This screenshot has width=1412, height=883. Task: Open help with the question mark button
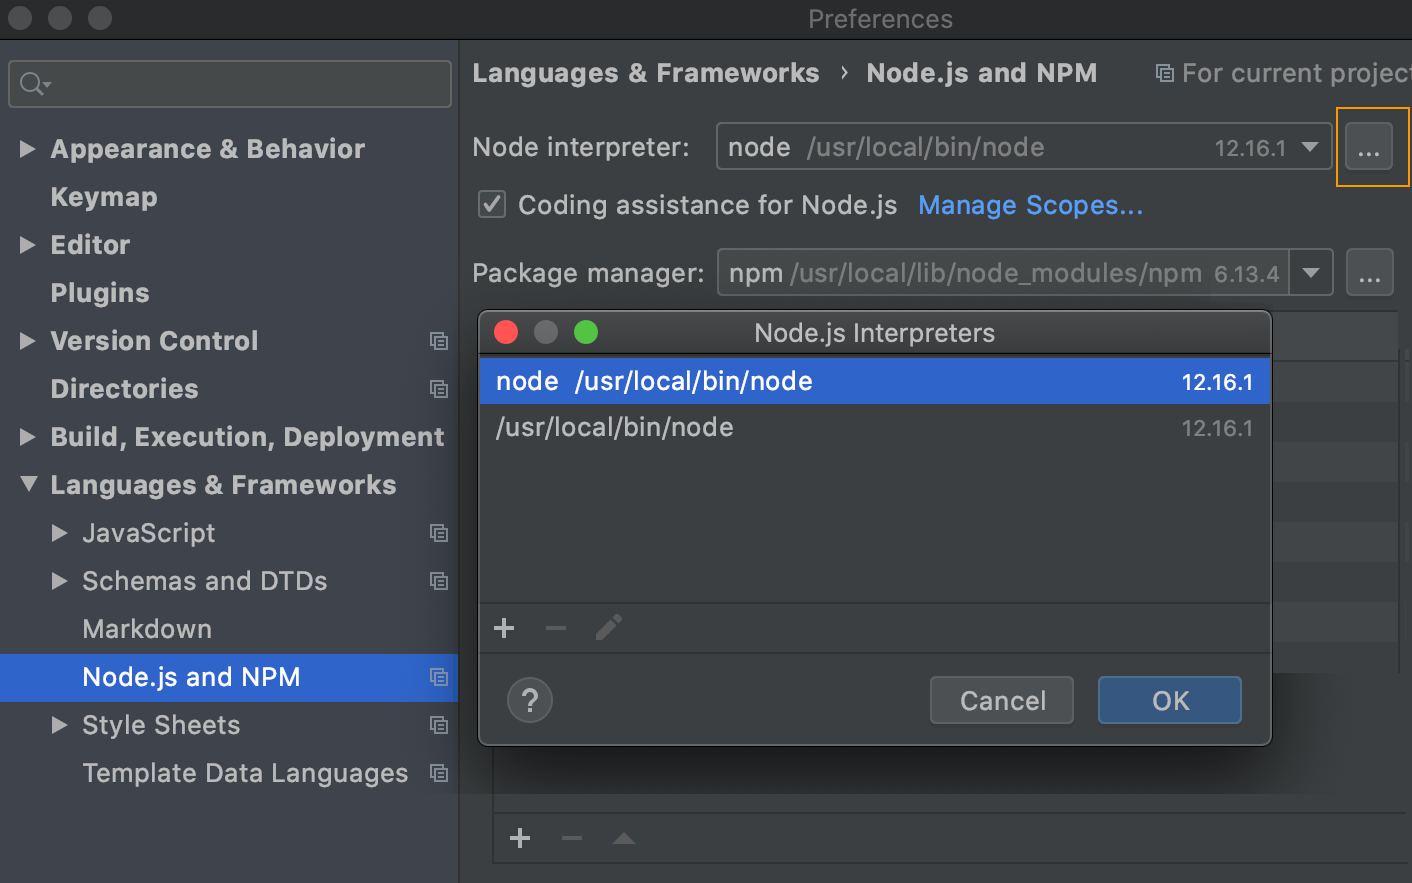pyautogui.click(x=530, y=700)
